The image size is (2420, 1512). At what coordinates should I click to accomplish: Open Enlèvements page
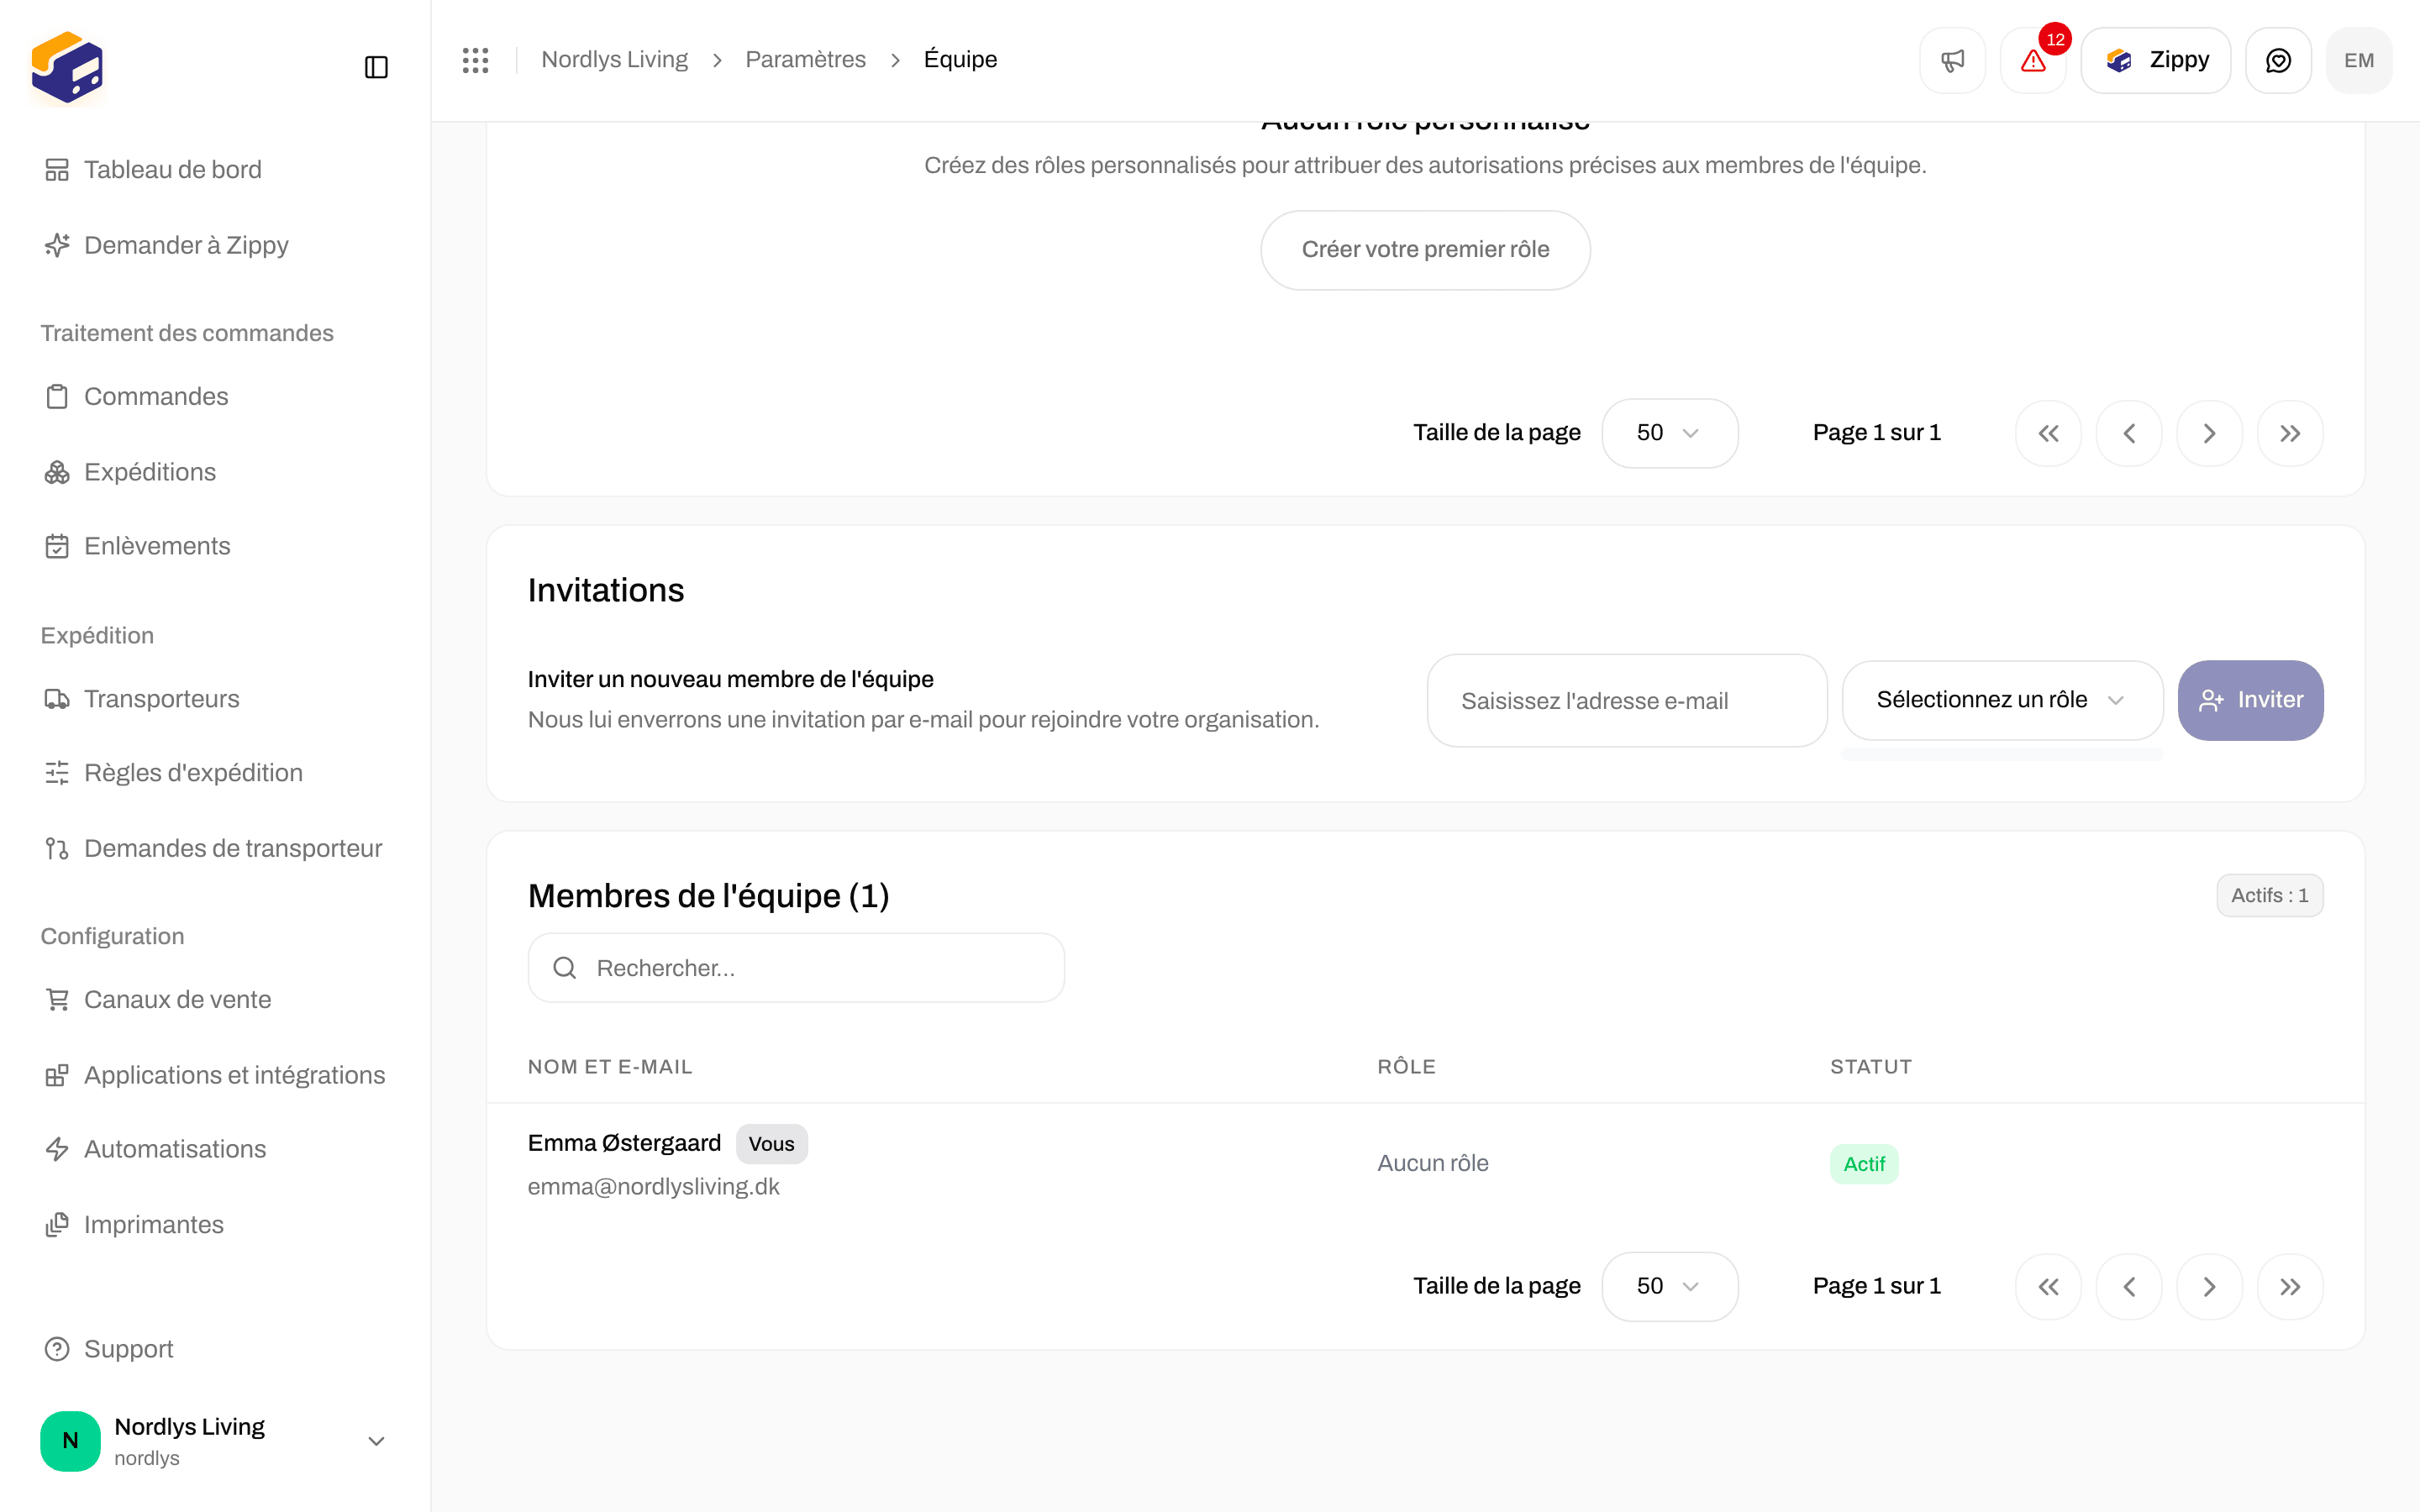[x=137, y=546]
